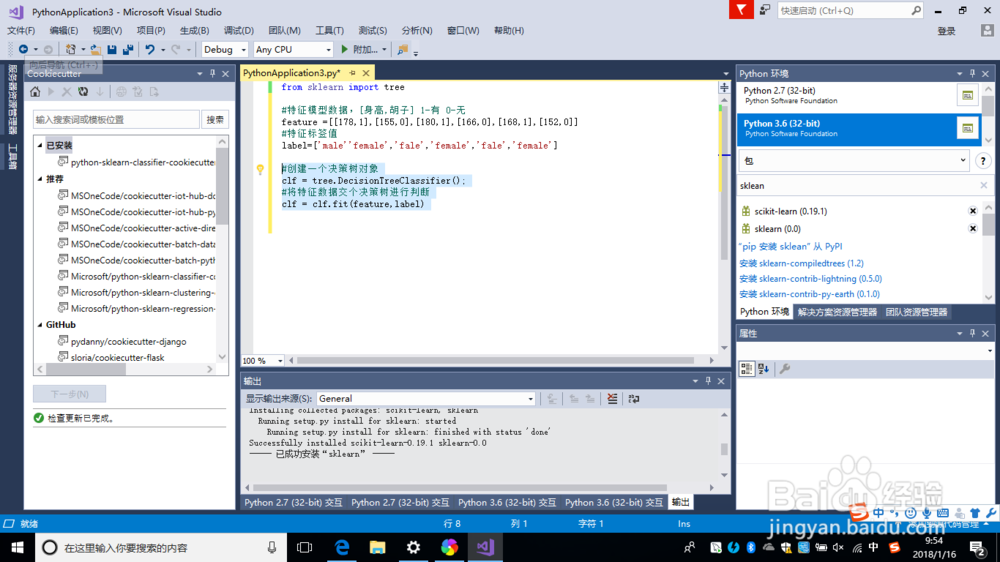Save the current file with floppy icon
1000x562 pixels.
click(x=112, y=49)
